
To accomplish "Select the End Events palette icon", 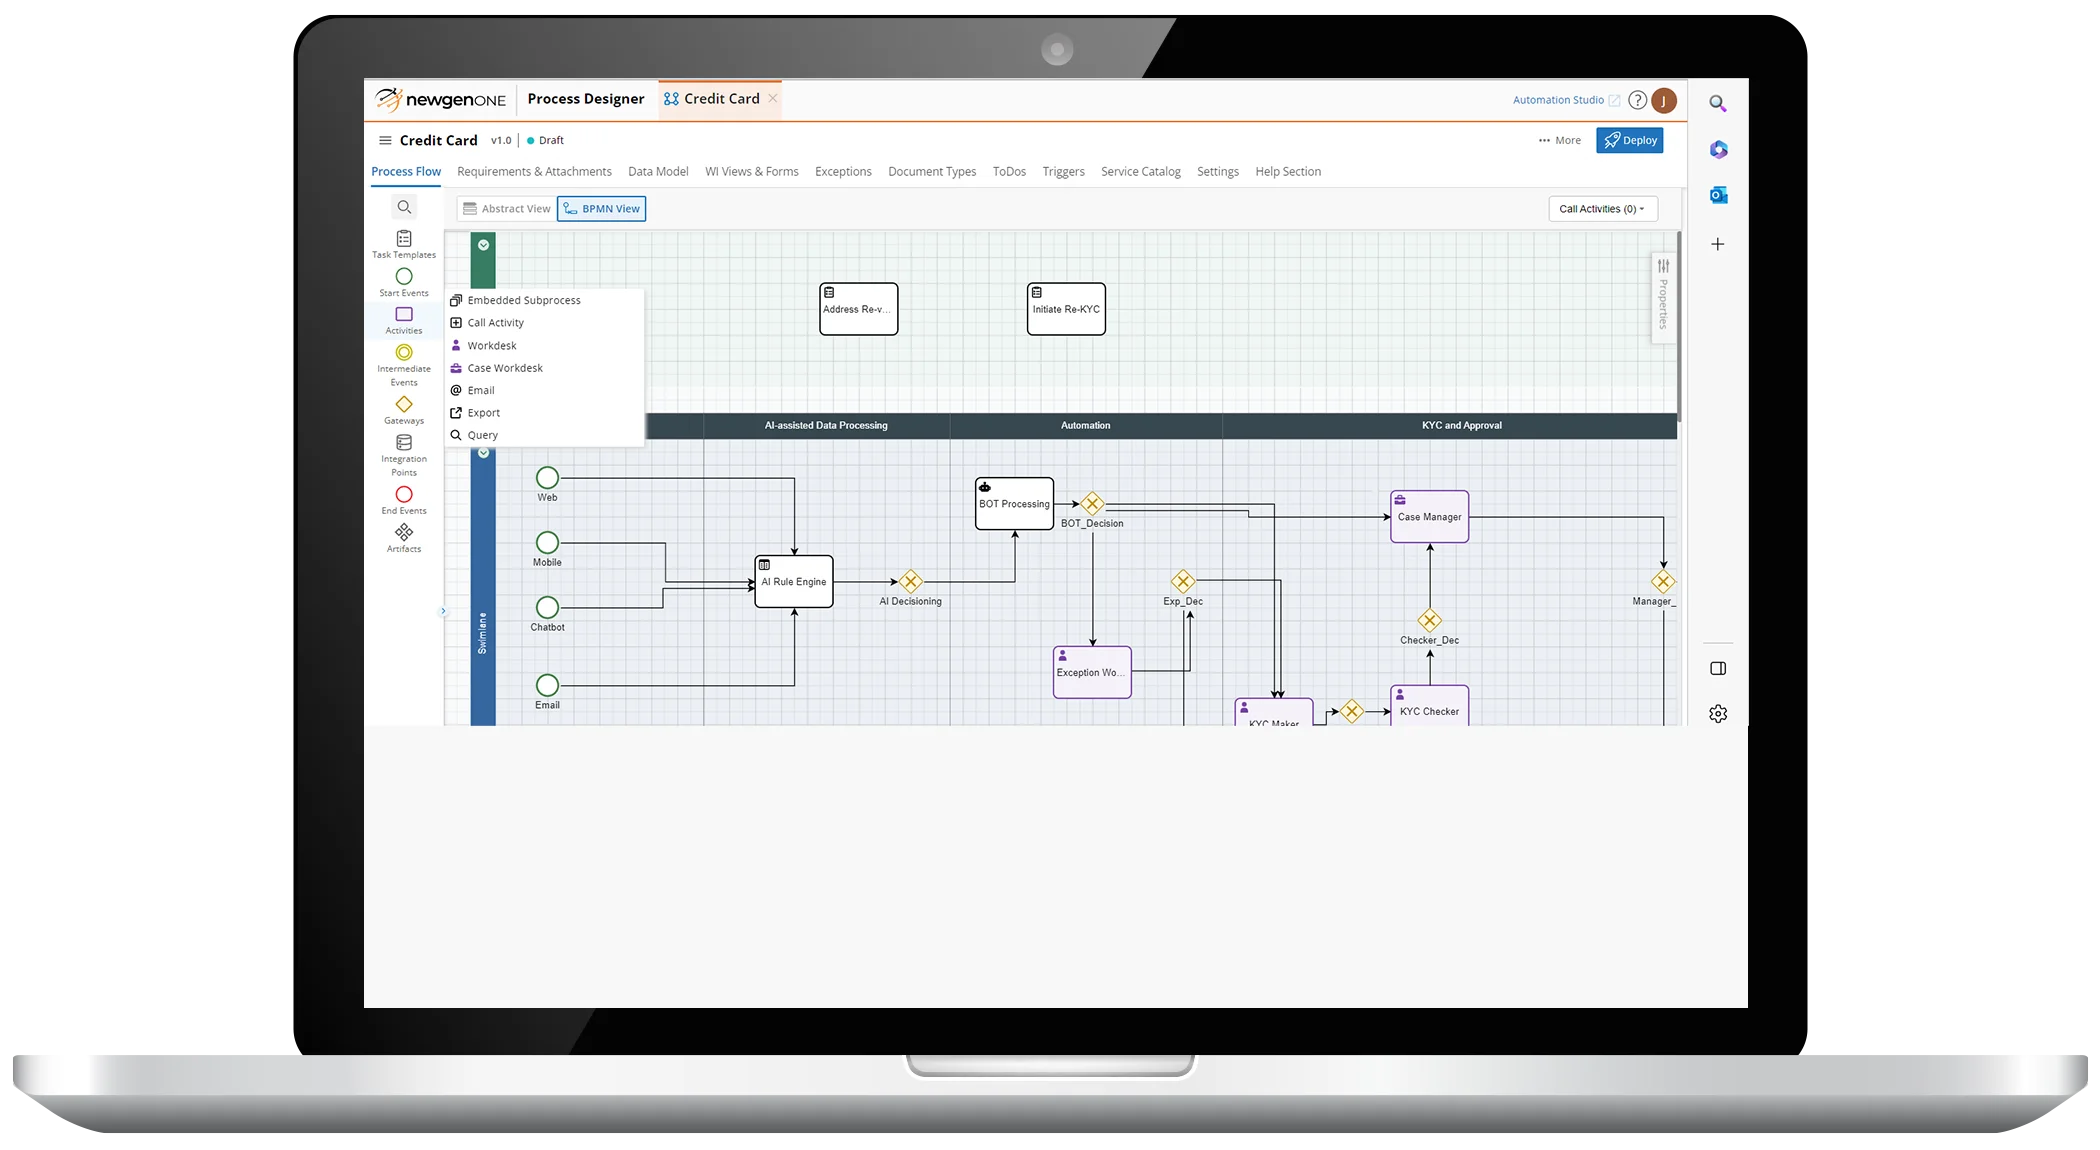I will point(404,495).
